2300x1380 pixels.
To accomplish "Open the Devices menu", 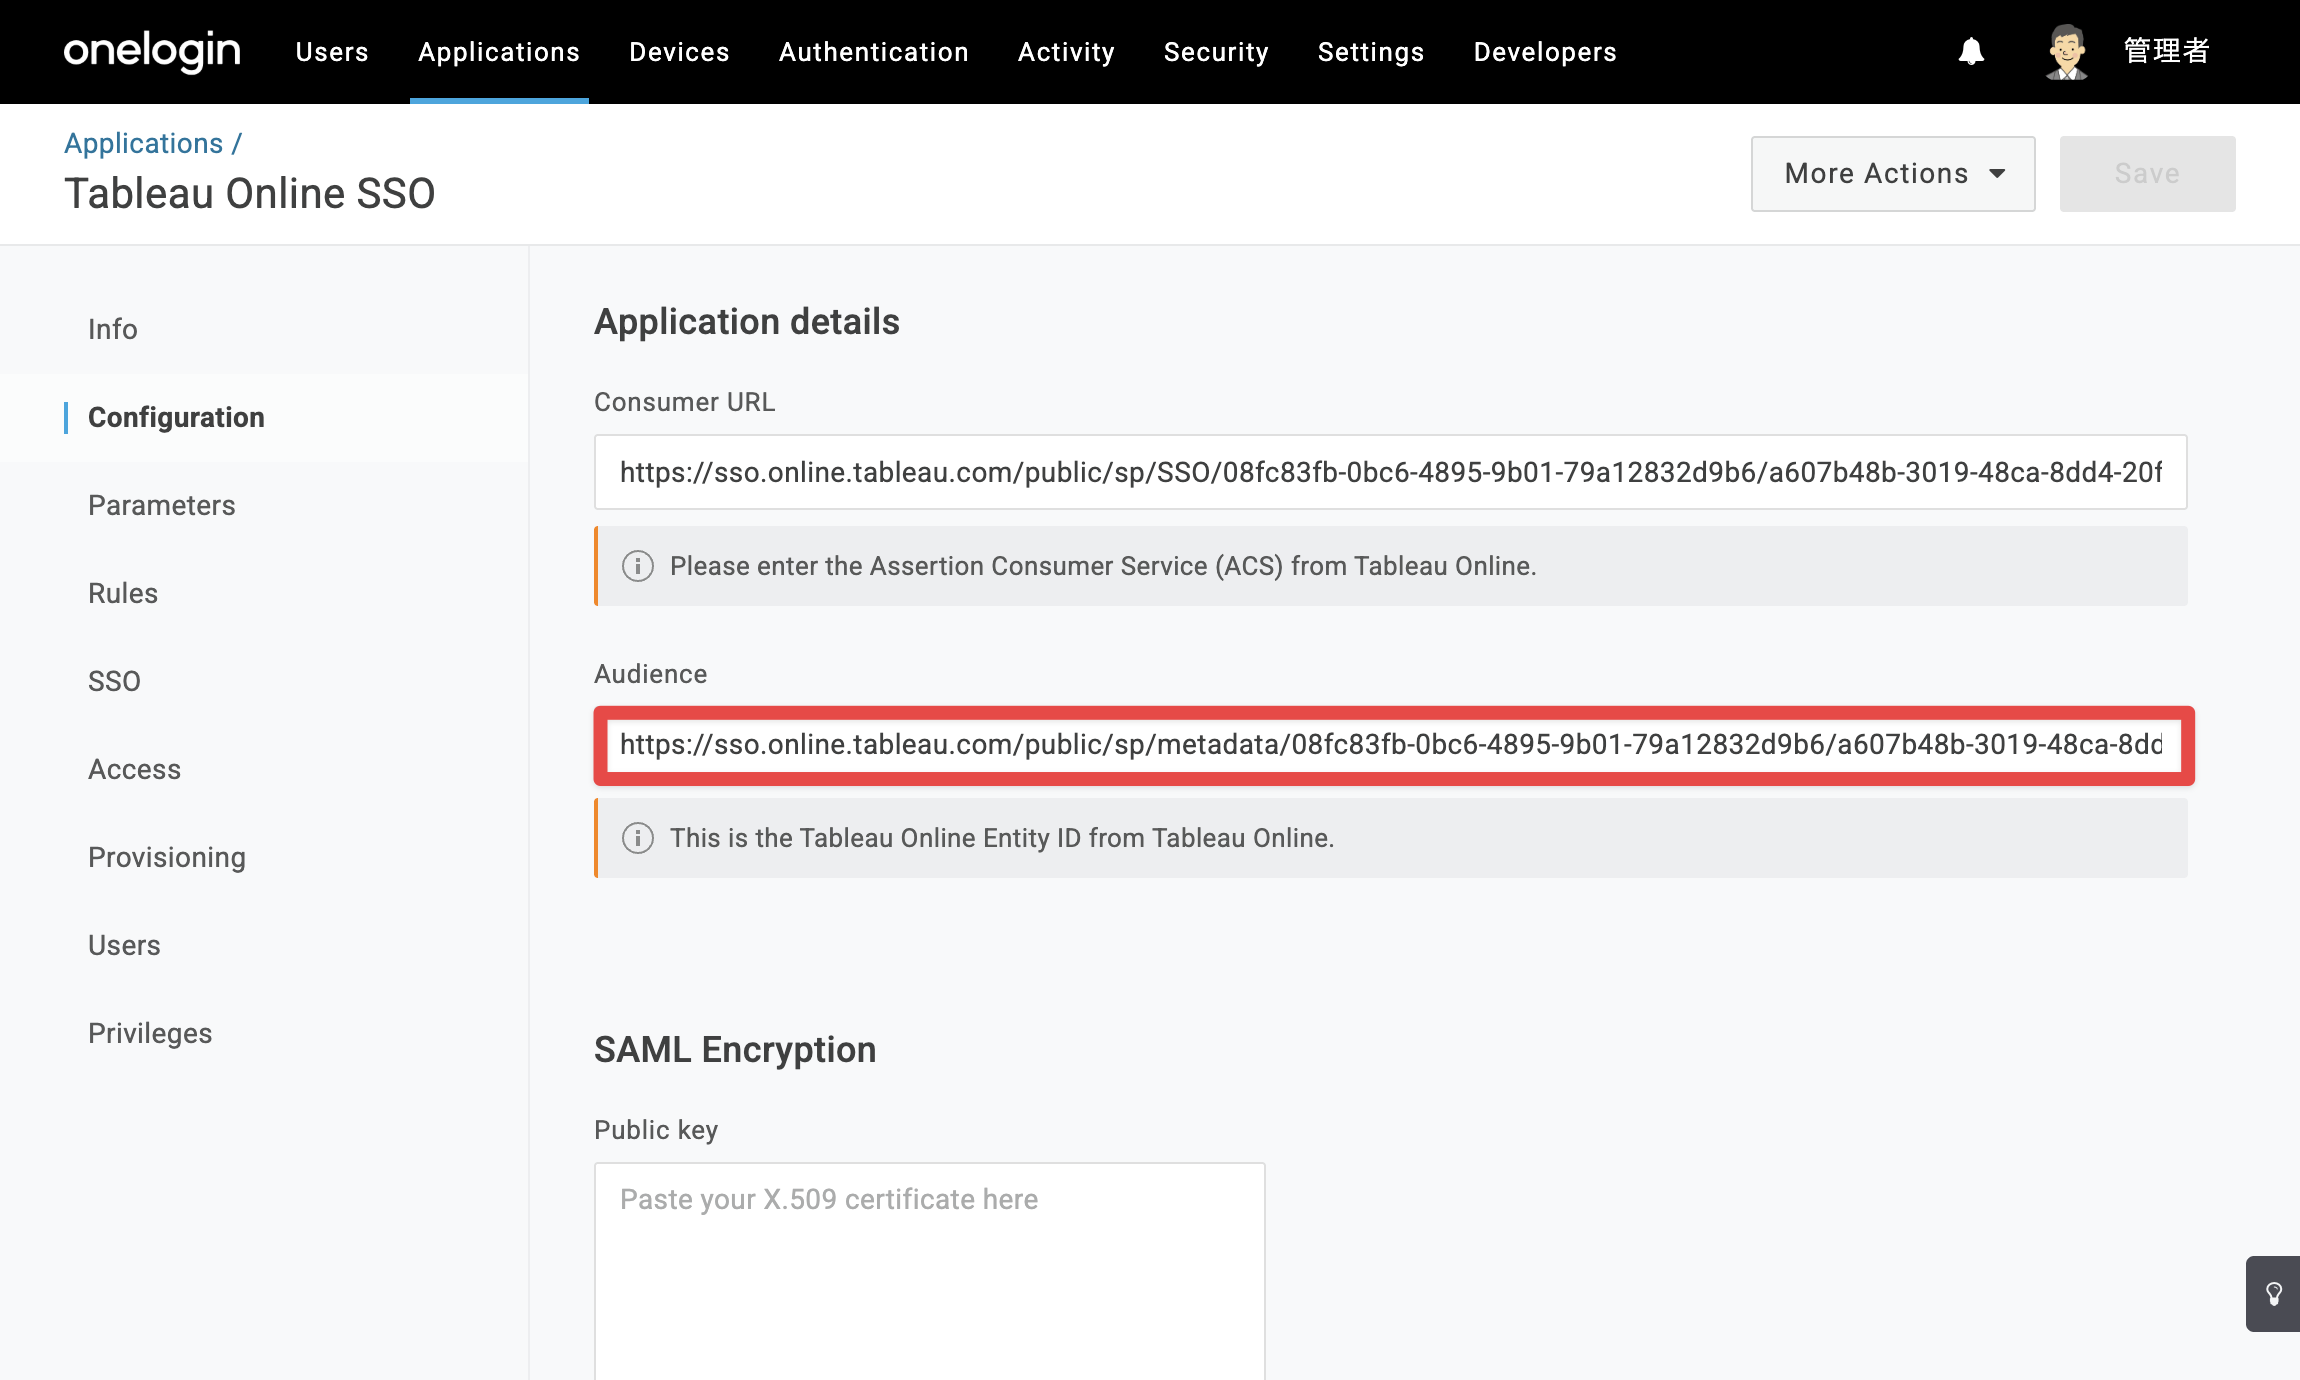I will (x=679, y=52).
